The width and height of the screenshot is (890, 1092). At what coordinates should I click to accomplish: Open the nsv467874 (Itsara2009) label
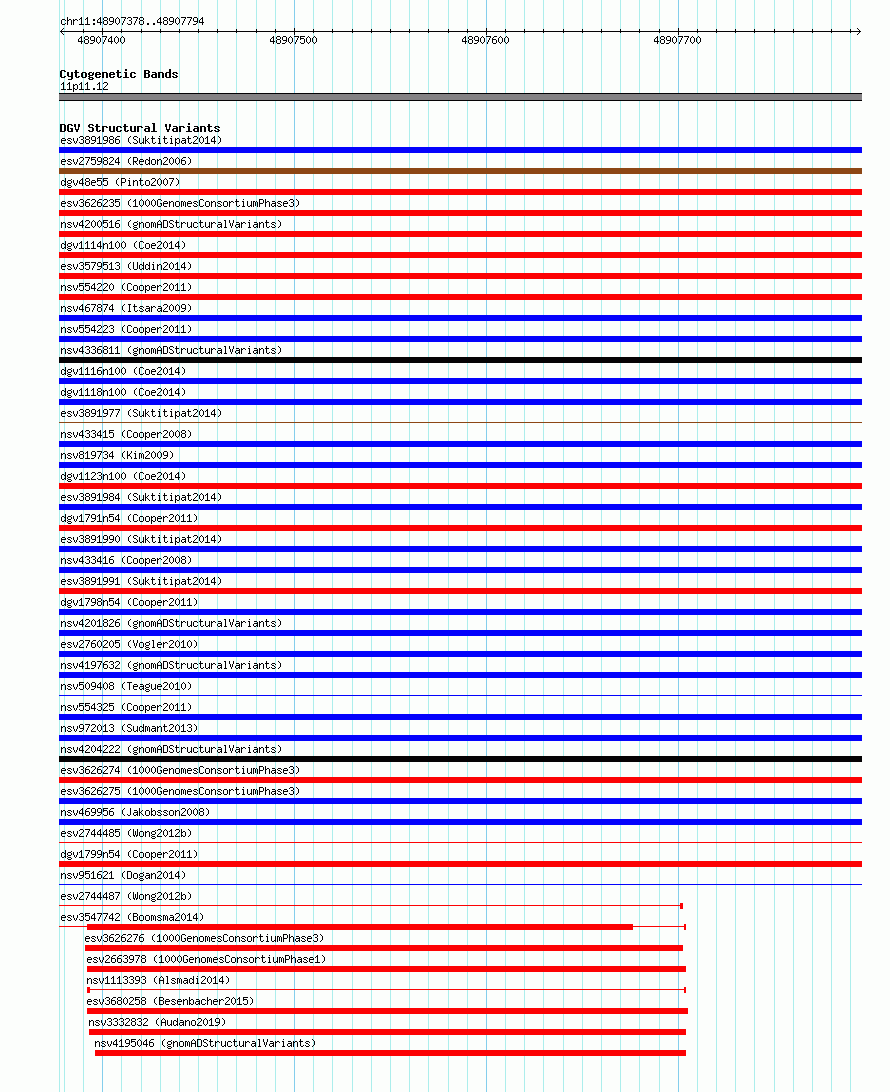(x=126, y=308)
